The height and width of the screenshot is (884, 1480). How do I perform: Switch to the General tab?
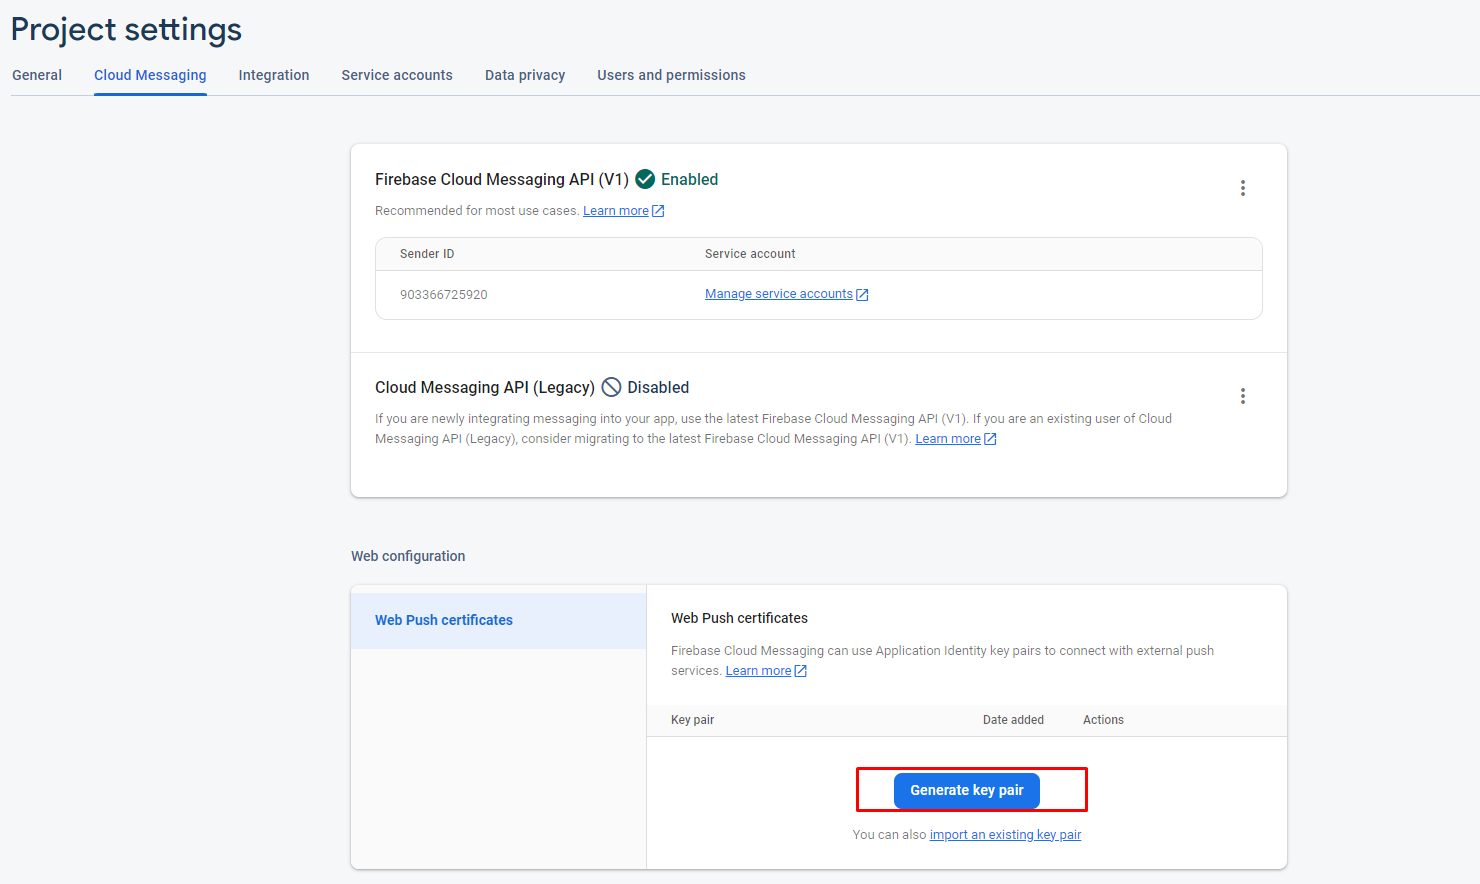point(37,75)
